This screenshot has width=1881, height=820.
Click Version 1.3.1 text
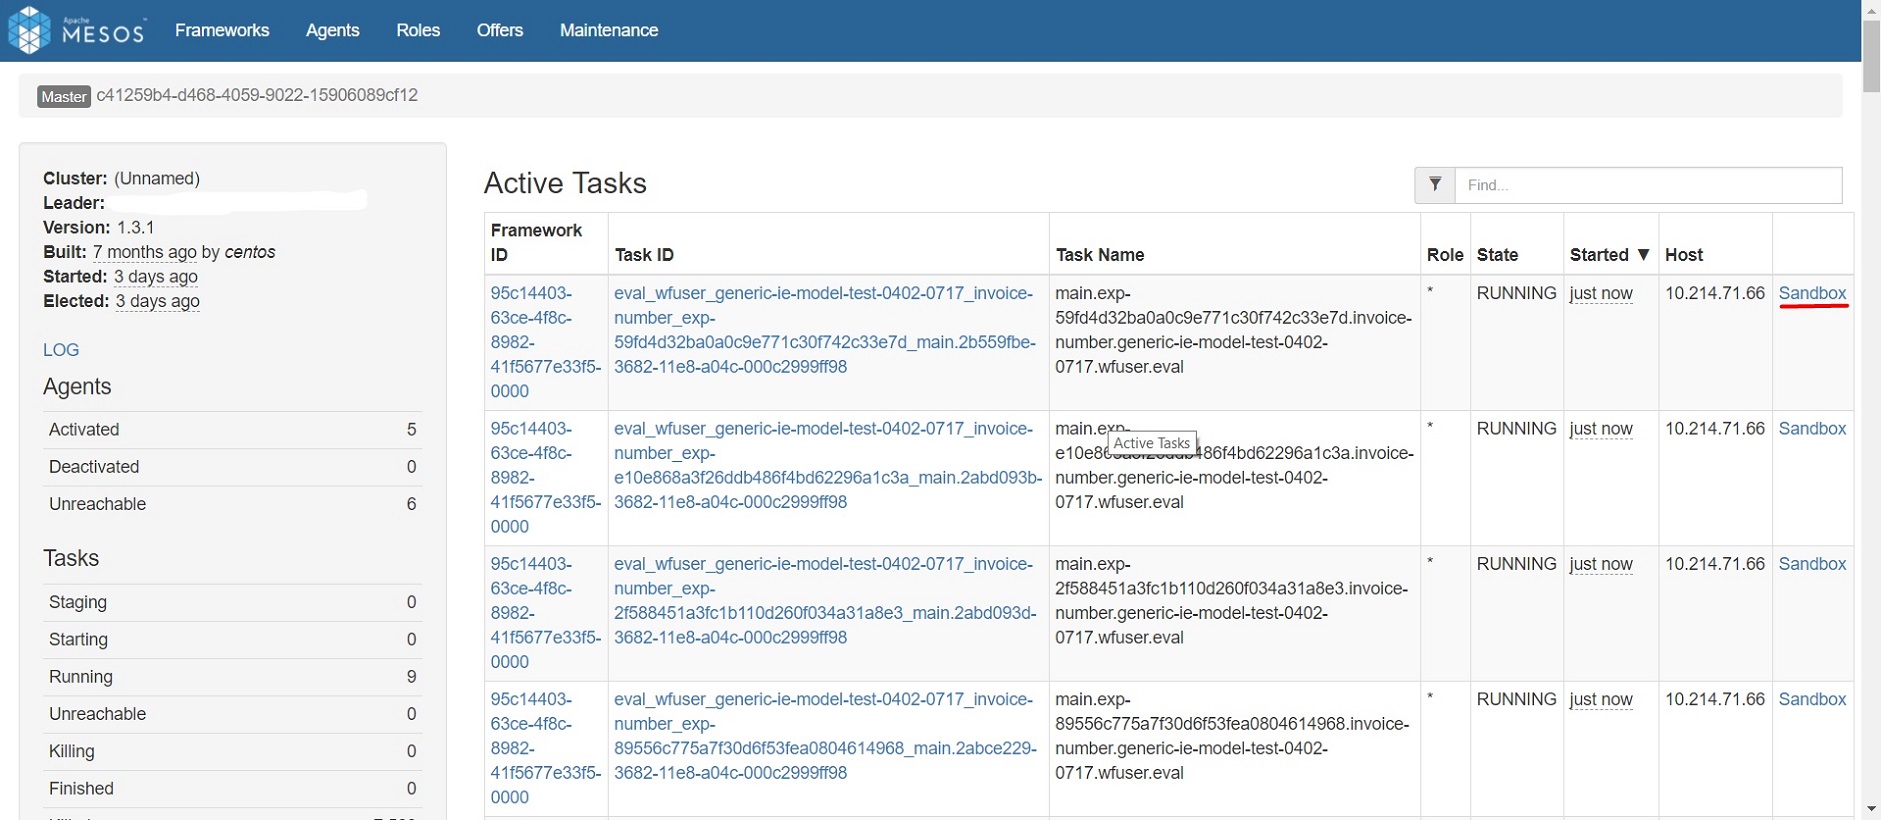[x=99, y=227]
